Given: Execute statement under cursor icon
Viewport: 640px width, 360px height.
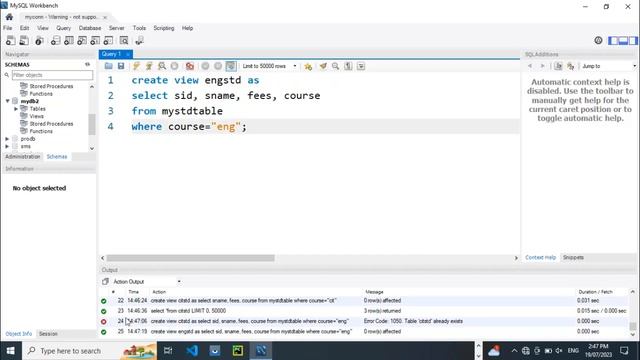Looking at the screenshot, I should [149, 66].
